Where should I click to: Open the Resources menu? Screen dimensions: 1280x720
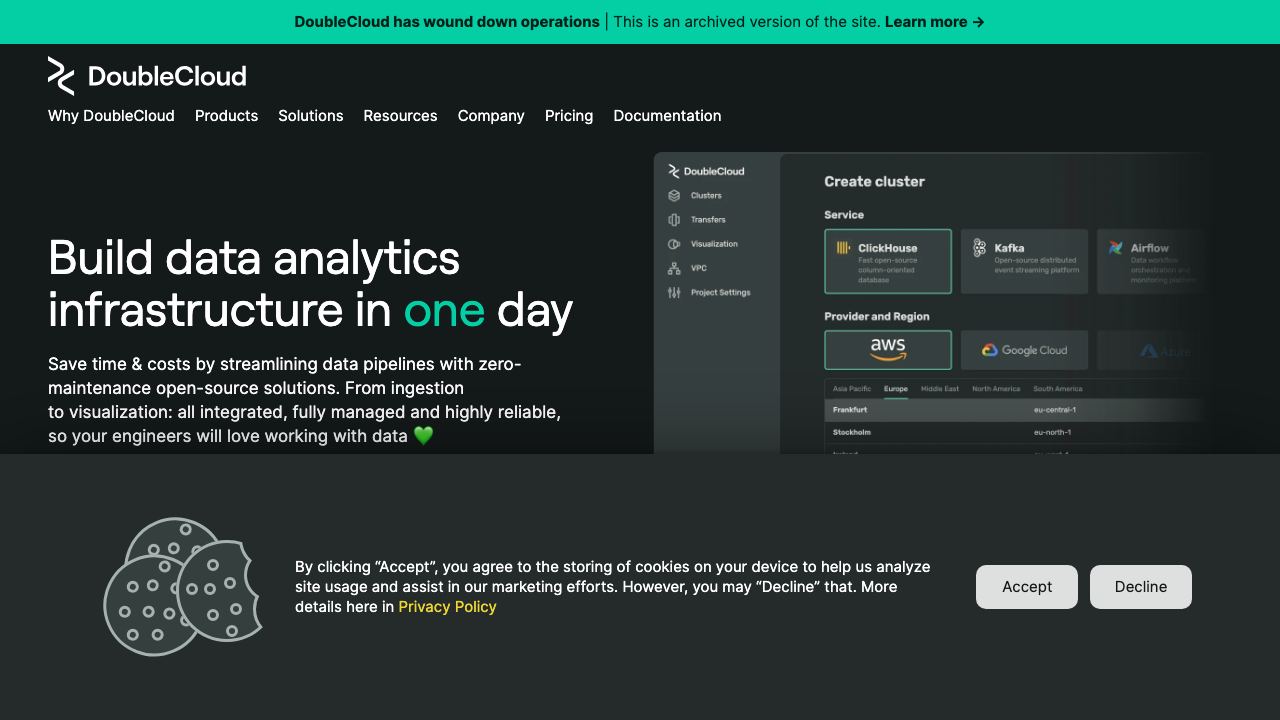point(400,116)
